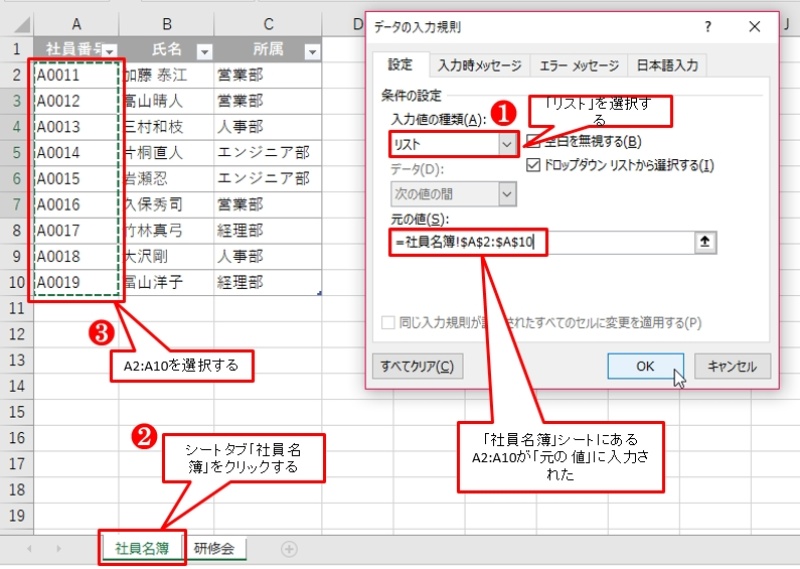The image size is (800, 569).
Task: Add a new sheet with plus icon
Action: [x=289, y=548]
